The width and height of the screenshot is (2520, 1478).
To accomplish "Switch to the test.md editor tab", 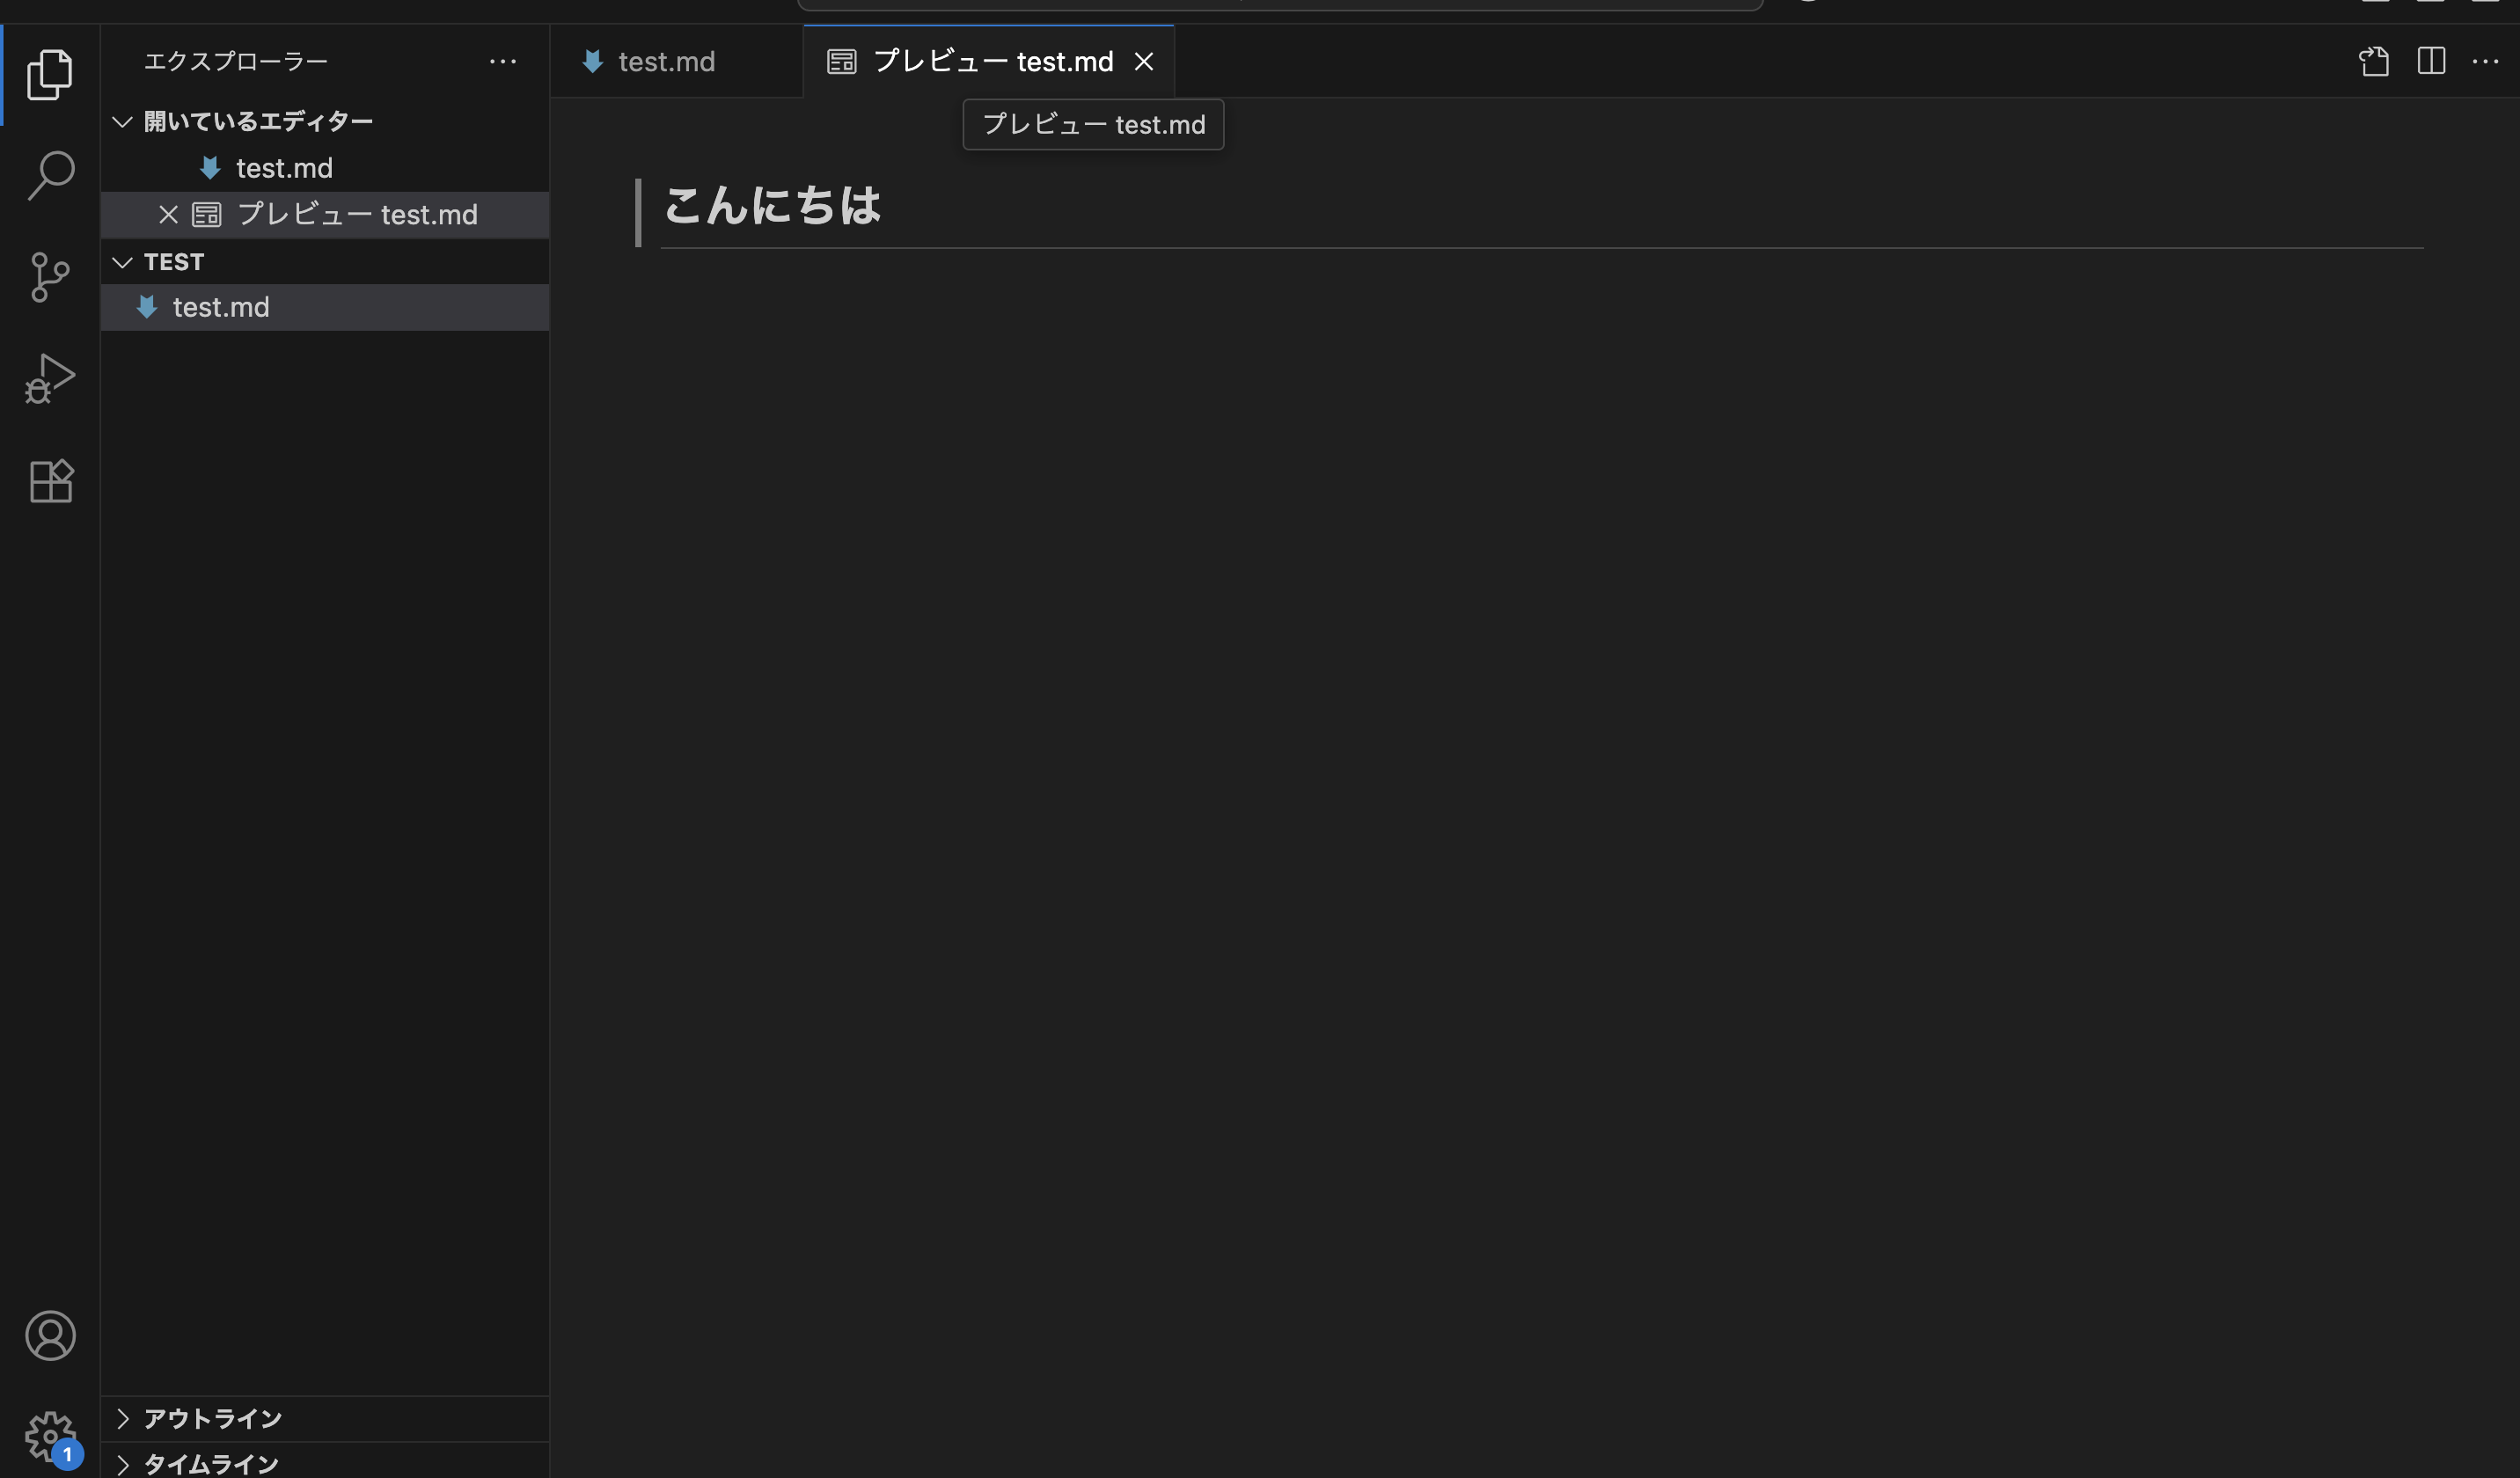I will 666,61.
